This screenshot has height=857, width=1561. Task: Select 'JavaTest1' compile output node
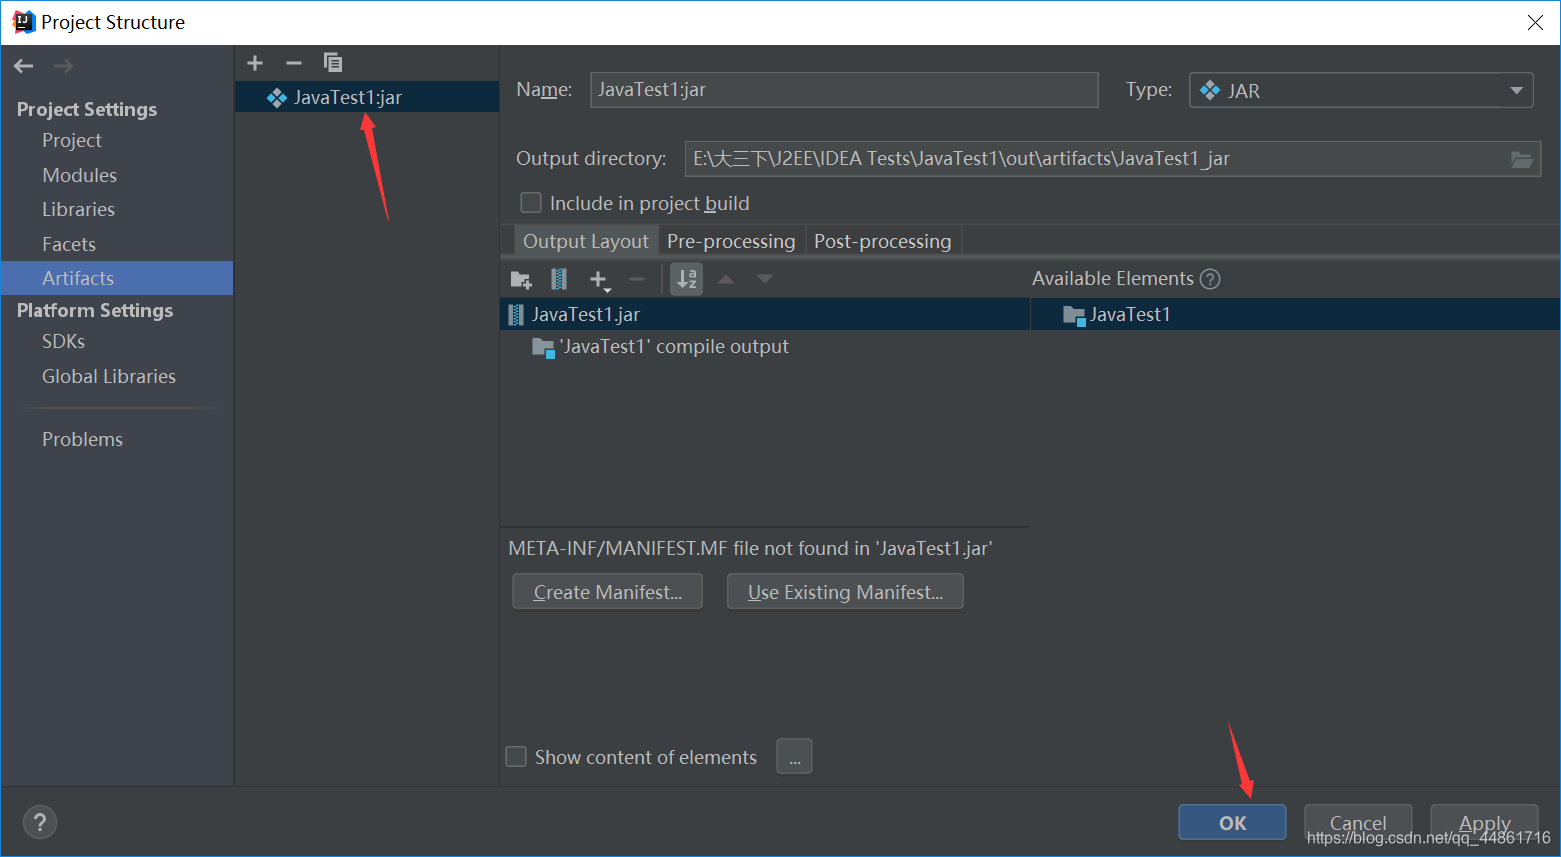click(x=661, y=347)
